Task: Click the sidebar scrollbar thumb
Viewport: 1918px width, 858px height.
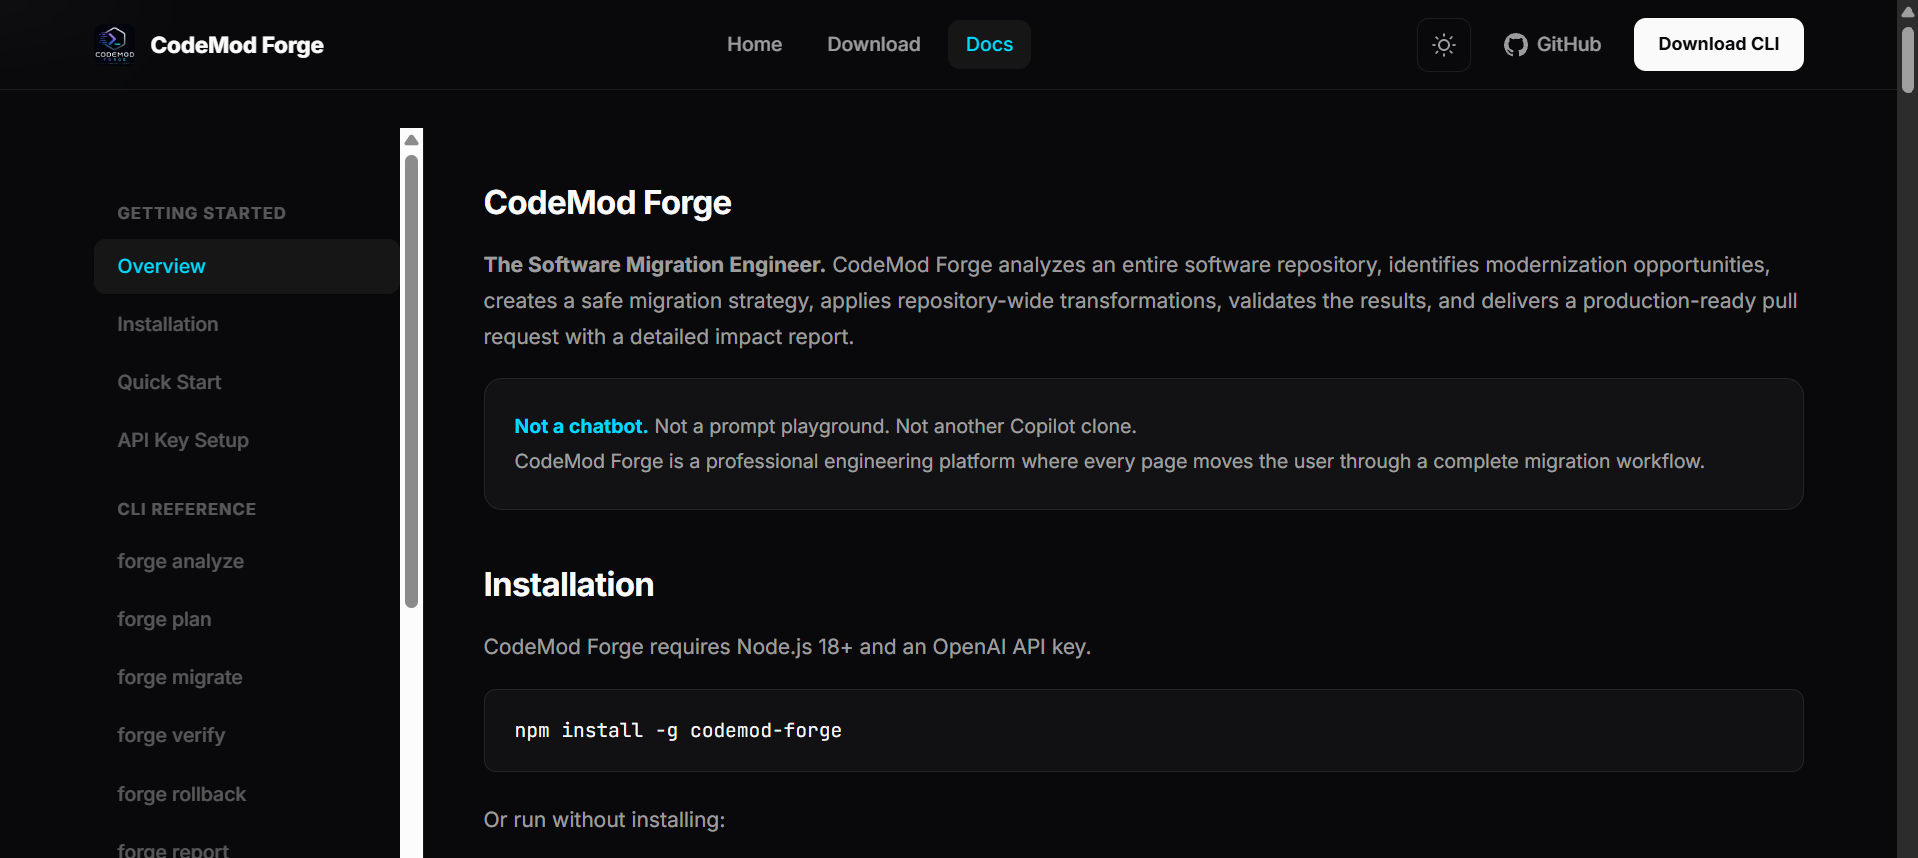Action: (411, 381)
